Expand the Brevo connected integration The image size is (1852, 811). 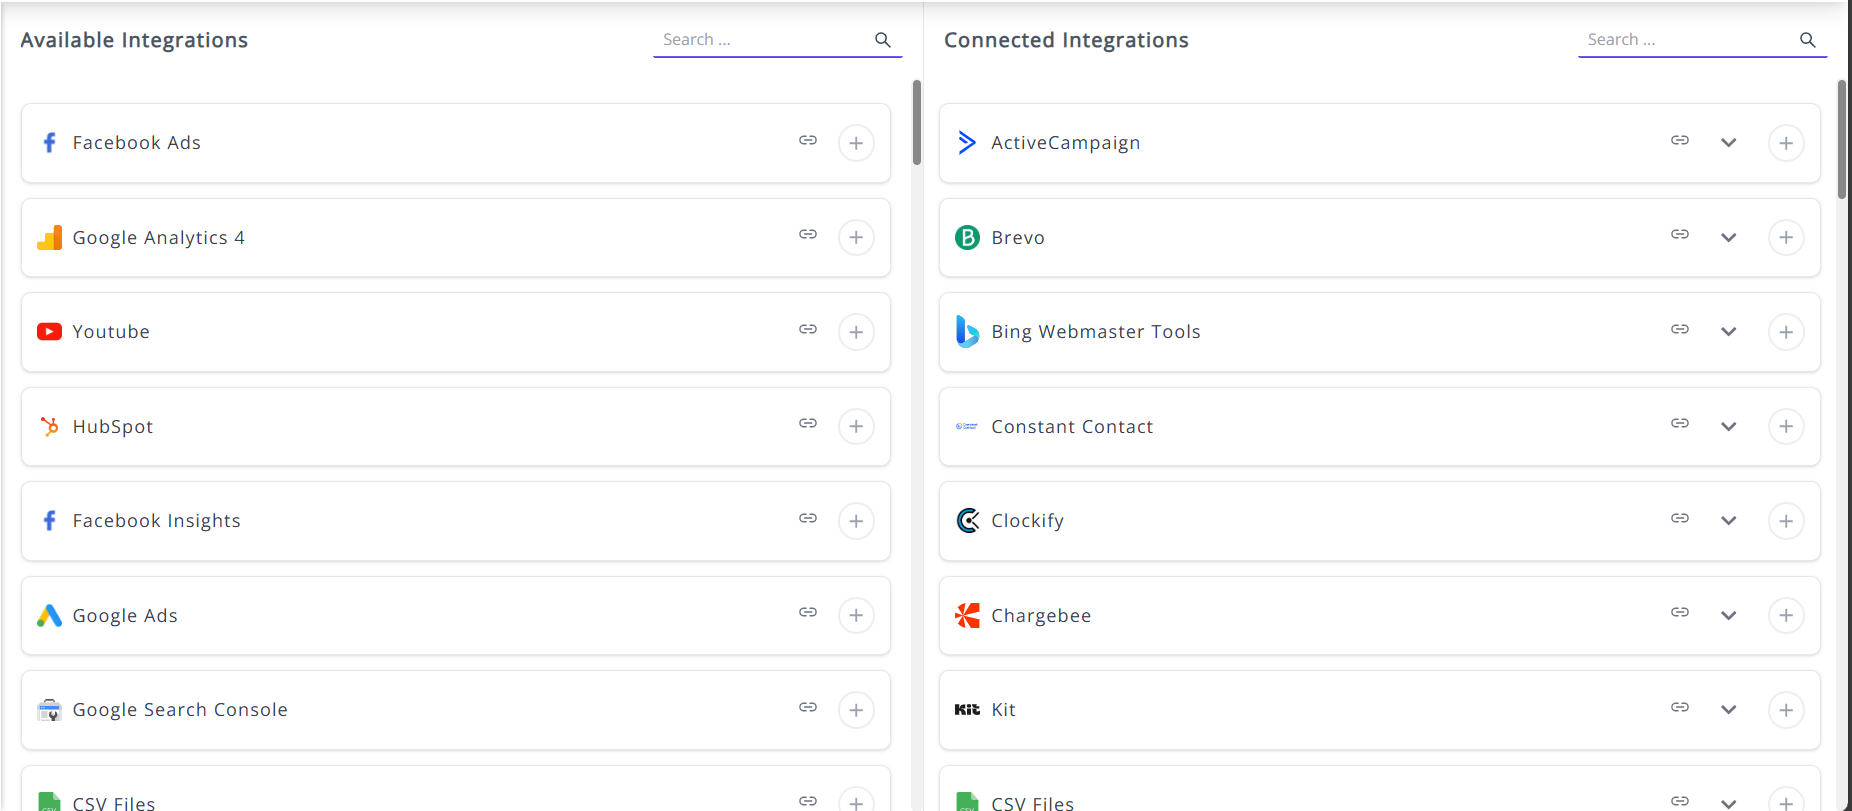[x=1728, y=238]
